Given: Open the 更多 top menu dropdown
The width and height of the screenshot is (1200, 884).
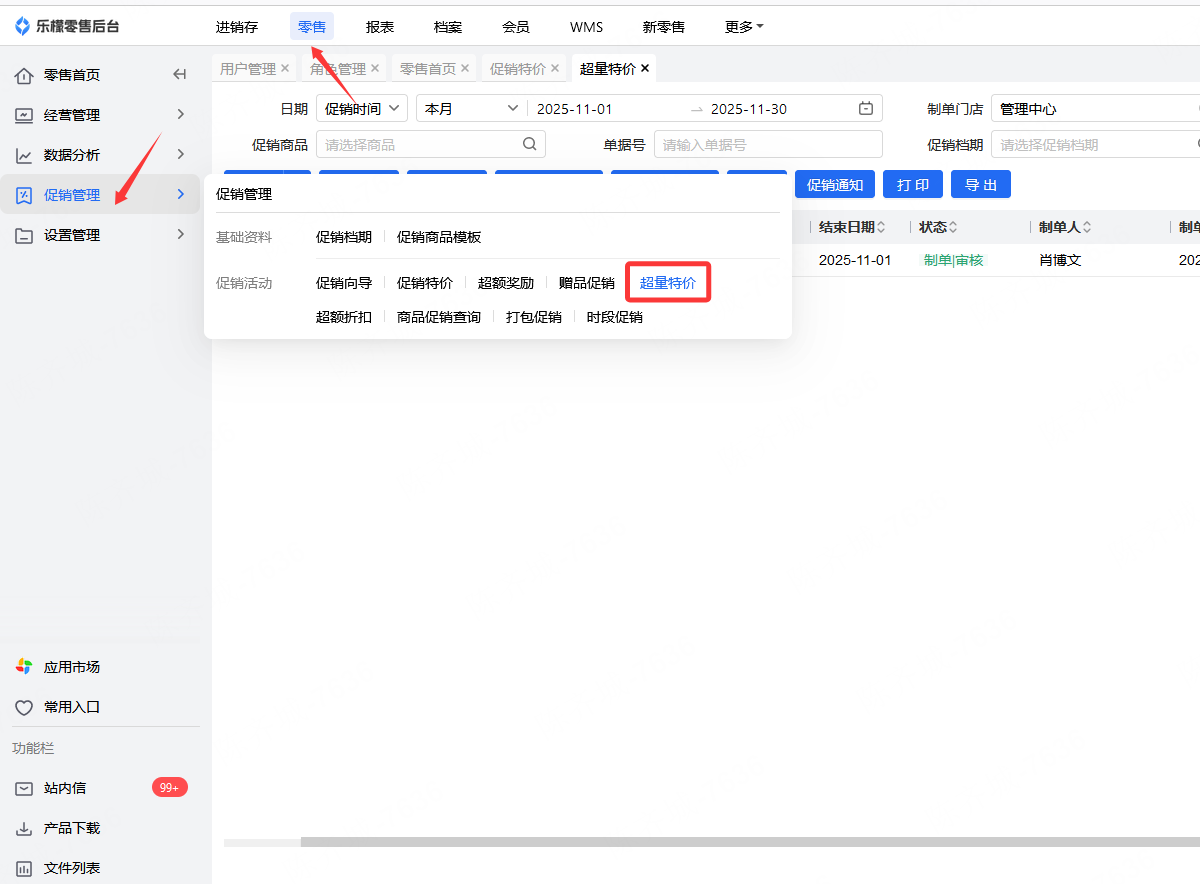Looking at the screenshot, I should [744, 27].
